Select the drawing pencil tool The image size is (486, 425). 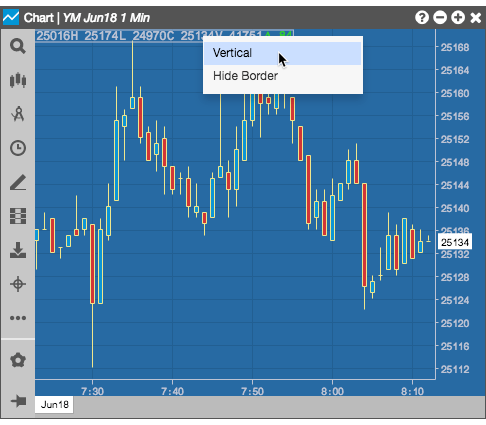click(x=18, y=182)
